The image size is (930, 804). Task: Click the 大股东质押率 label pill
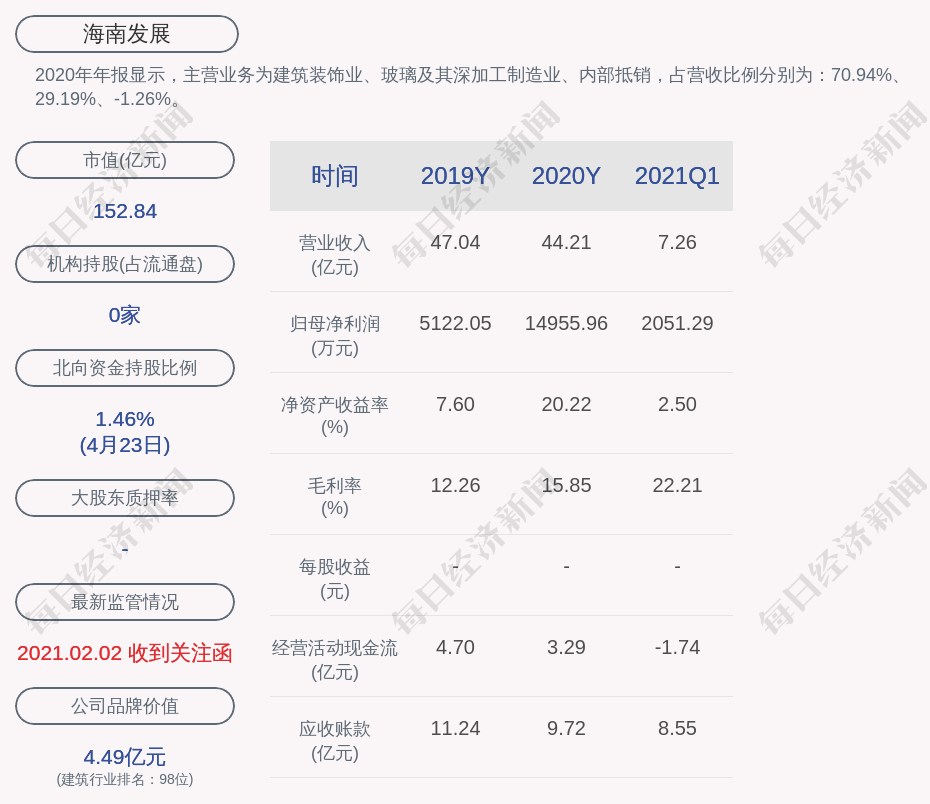tap(125, 498)
